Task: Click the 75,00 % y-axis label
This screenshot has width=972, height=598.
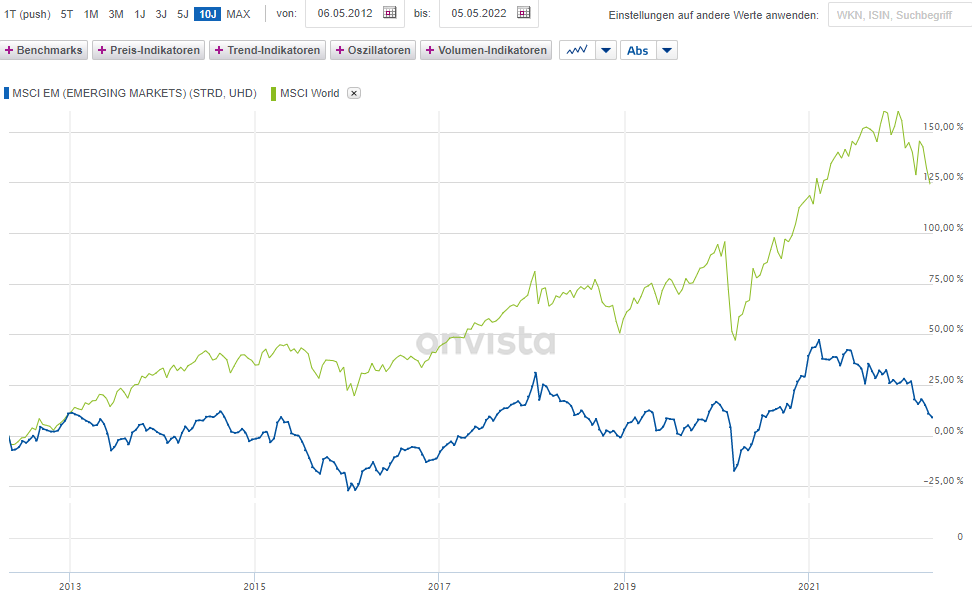Action: point(945,279)
